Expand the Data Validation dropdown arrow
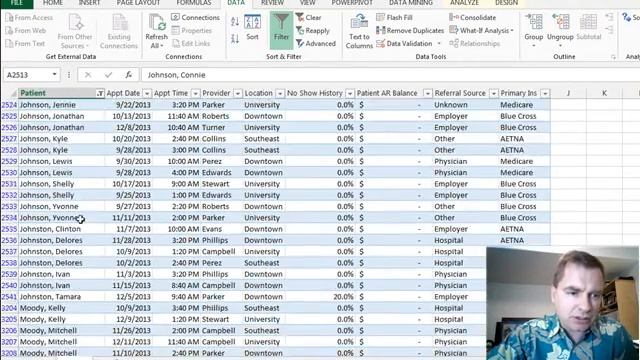Viewport: 640px width, 360px height. point(439,44)
